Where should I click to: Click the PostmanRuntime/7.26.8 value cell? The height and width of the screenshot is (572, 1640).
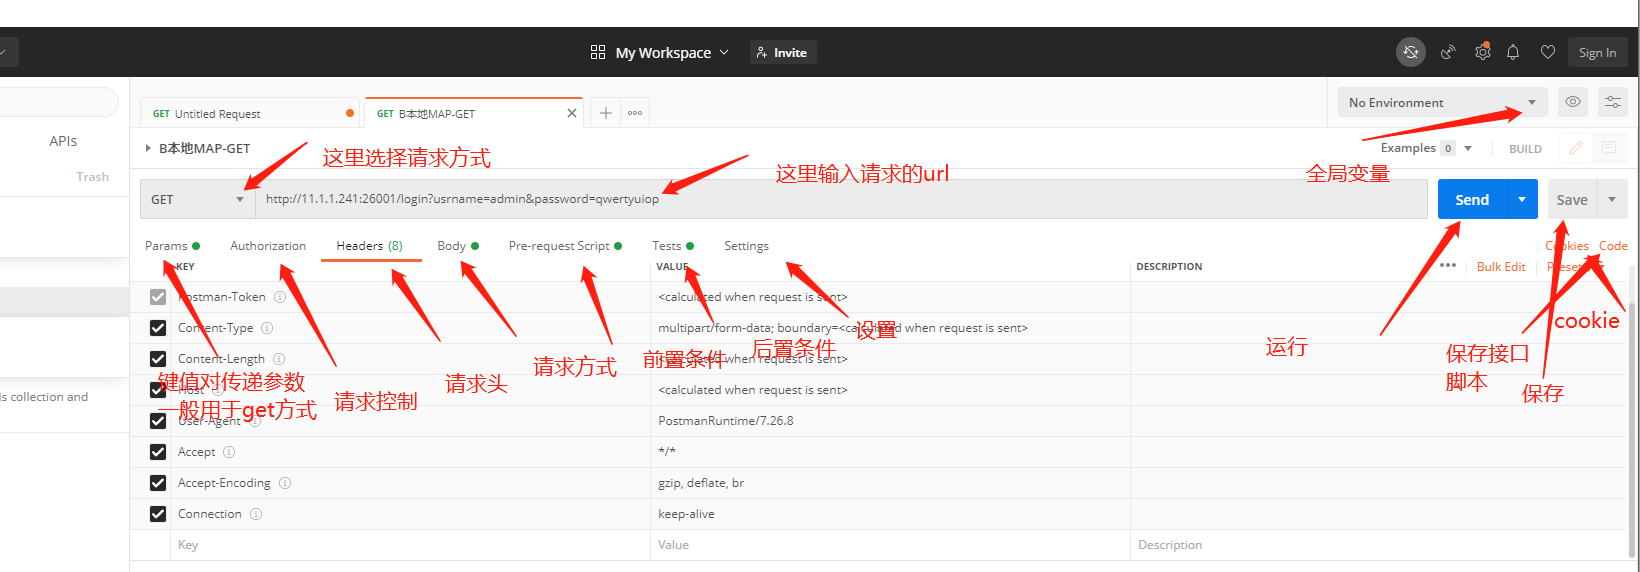coord(890,421)
